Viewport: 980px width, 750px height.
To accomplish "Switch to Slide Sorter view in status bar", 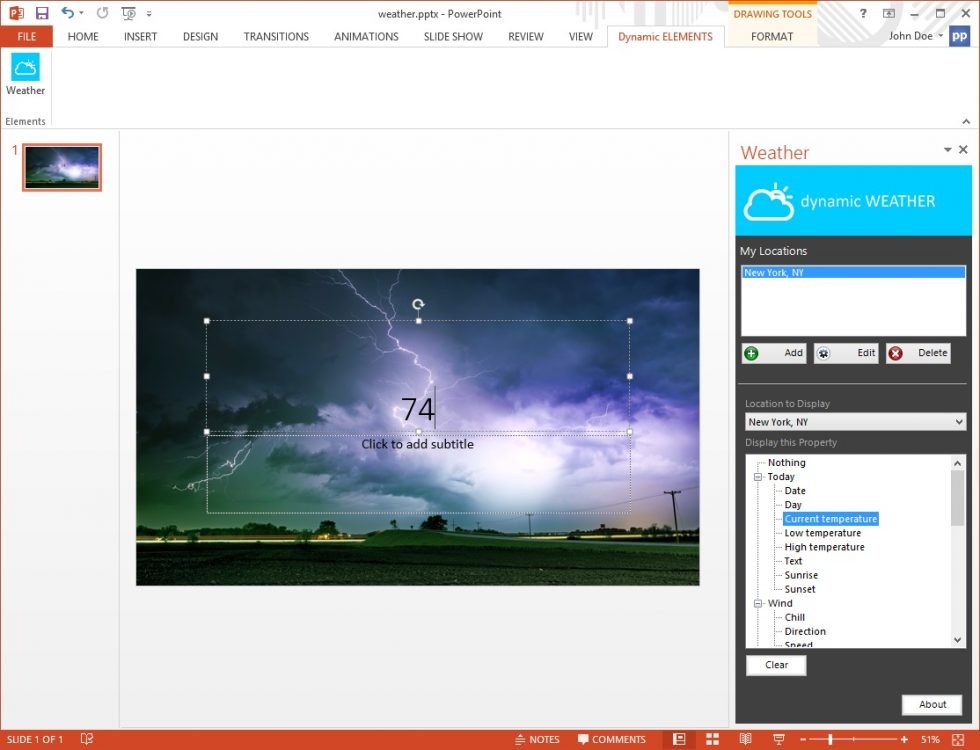I will (713, 739).
